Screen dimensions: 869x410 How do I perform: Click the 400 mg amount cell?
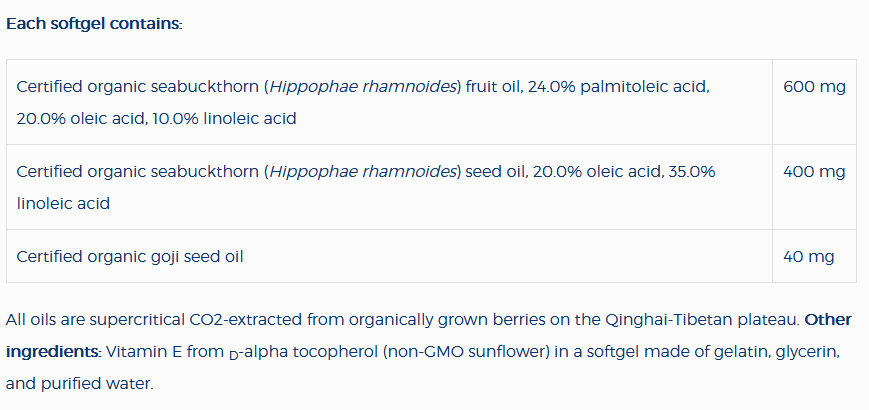click(x=814, y=172)
